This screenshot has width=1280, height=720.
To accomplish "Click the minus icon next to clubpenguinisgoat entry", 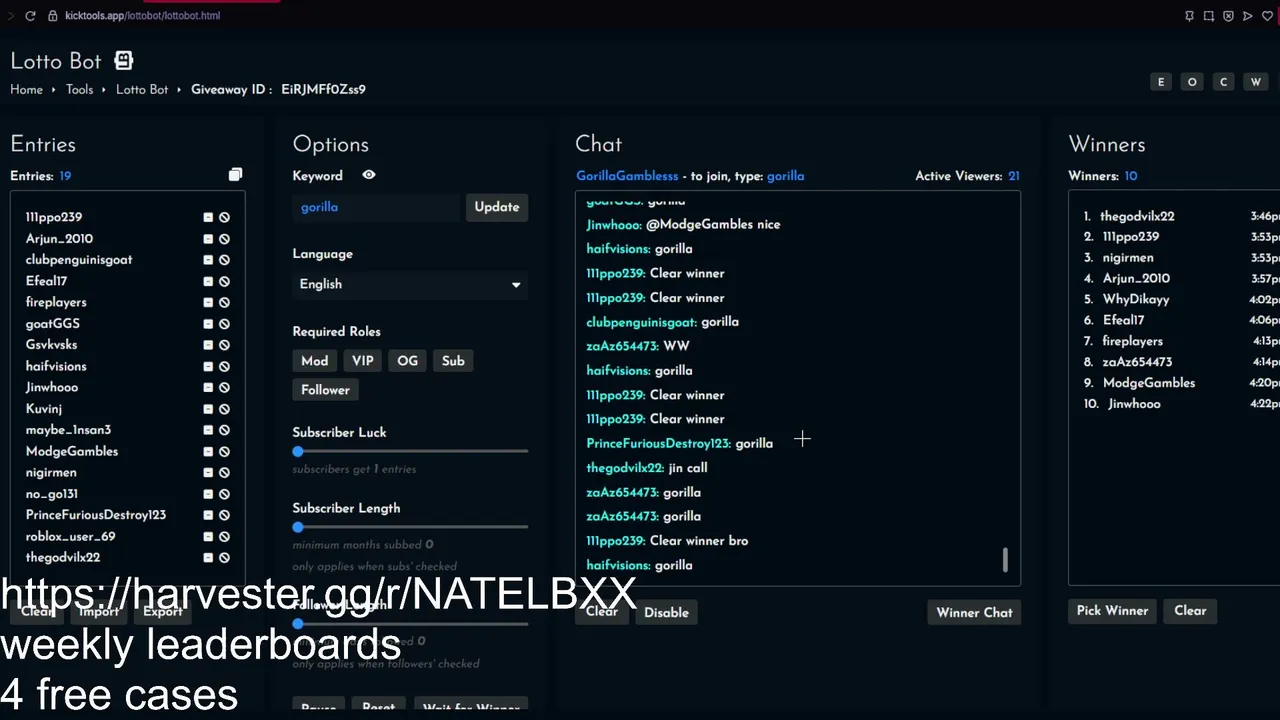I will (208, 260).
